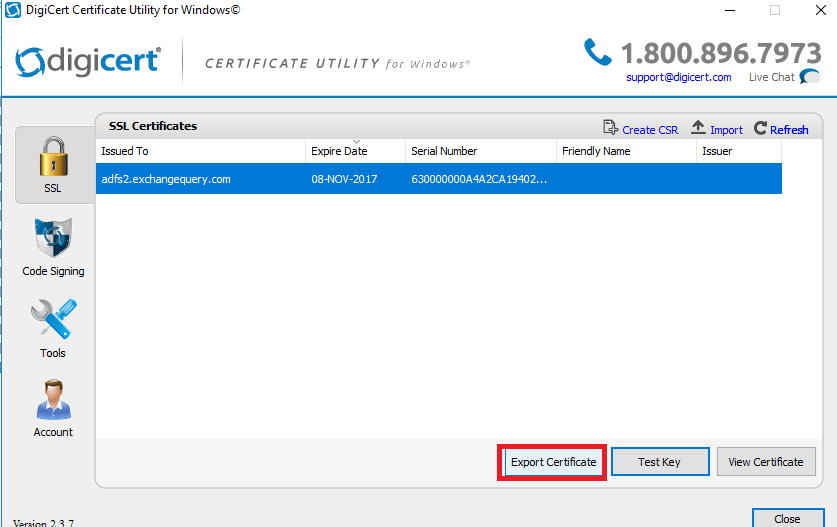This screenshot has height=527, width=837.
Task: Click the Import link
Action: [726, 130]
